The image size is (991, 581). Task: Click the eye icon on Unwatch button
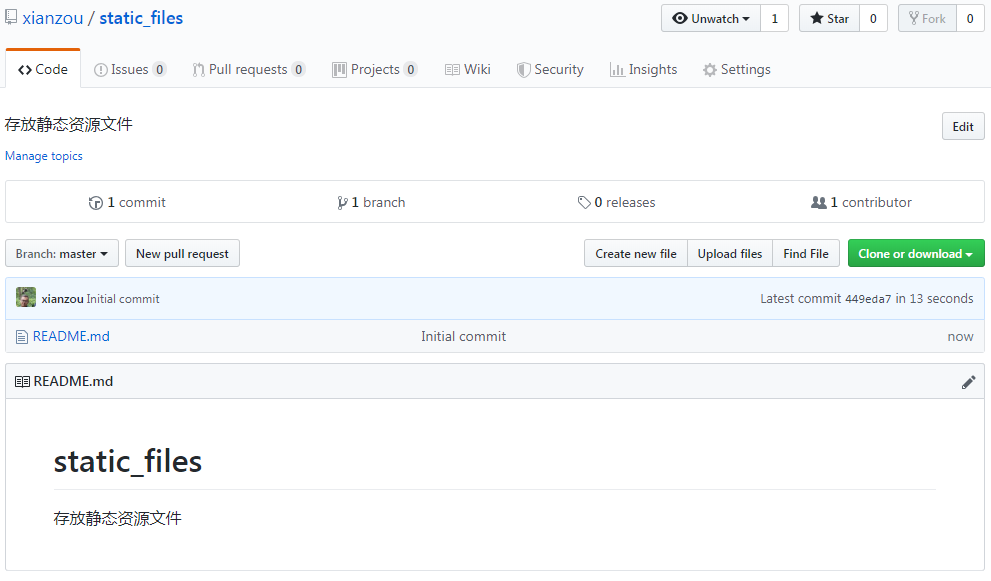point(680,18)
